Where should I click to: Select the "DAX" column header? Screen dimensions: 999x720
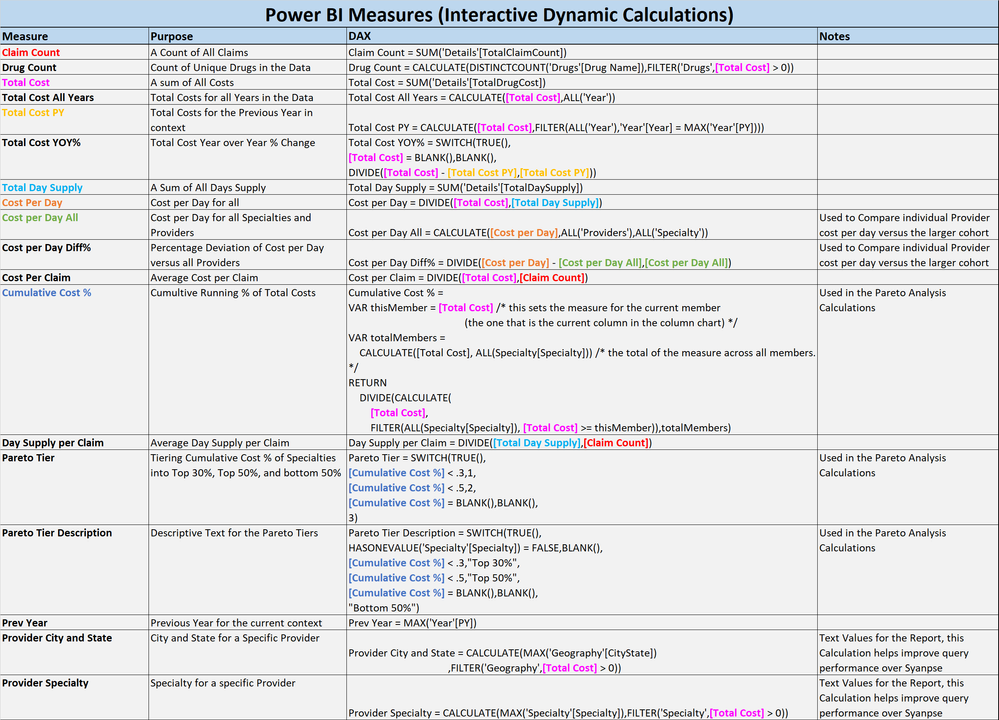pyautogui.click(x=582, y=36)
